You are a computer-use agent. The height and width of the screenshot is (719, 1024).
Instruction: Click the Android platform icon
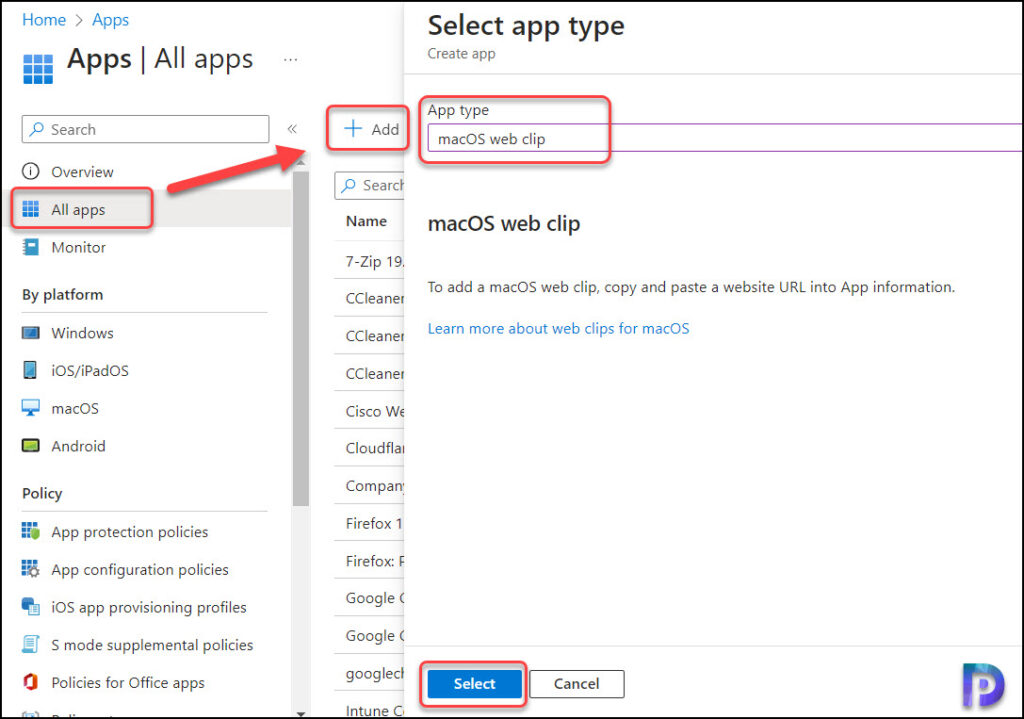(x=31, y=446)
